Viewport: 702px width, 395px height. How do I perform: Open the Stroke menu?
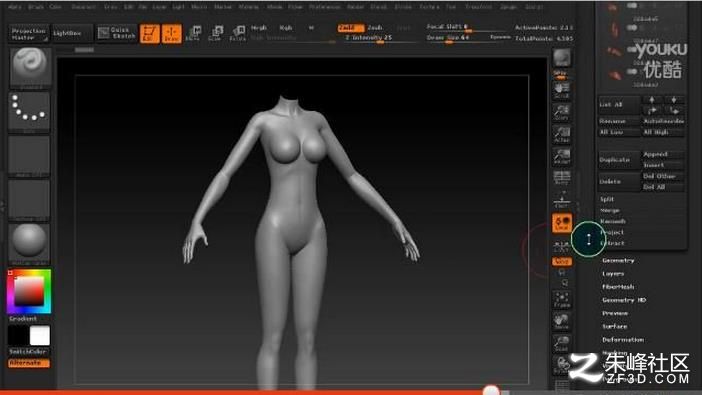click(x=403, y=7)
